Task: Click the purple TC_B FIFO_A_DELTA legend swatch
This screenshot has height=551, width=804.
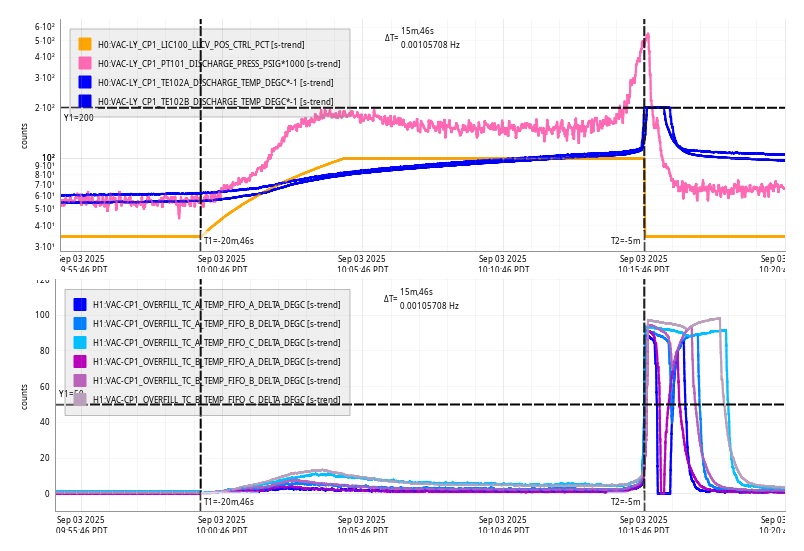Action: point(80,361)
